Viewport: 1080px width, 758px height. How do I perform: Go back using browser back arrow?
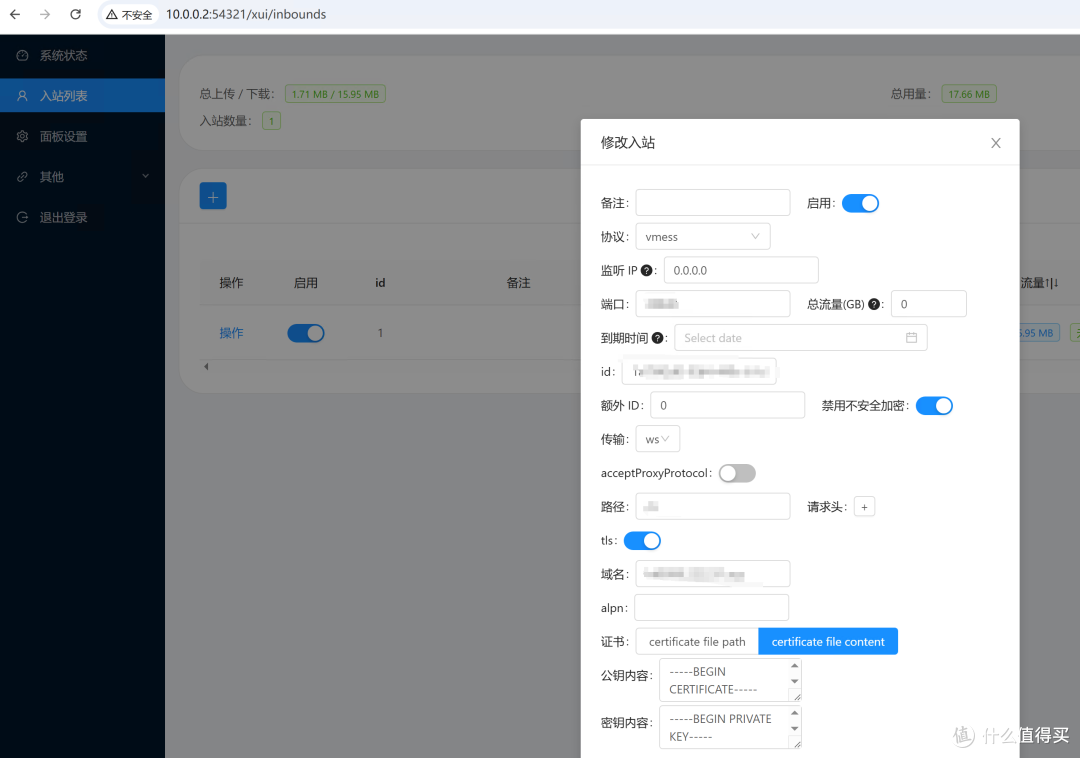[15, 14]
